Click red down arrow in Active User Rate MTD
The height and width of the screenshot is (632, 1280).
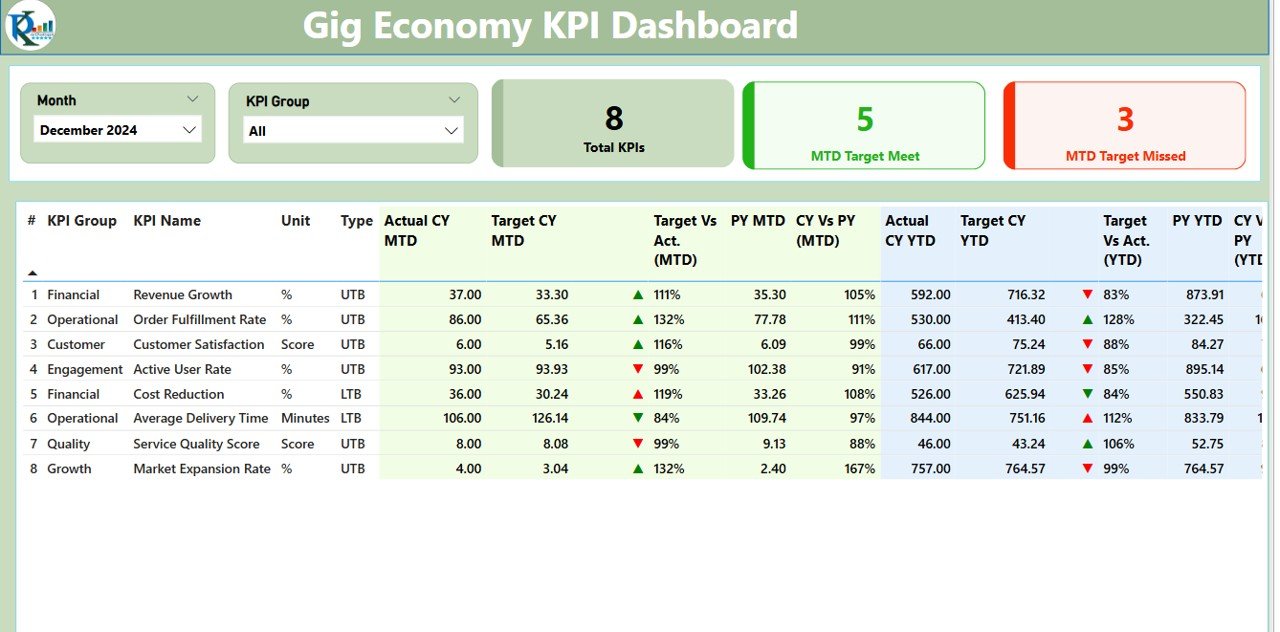click(638, 370)
